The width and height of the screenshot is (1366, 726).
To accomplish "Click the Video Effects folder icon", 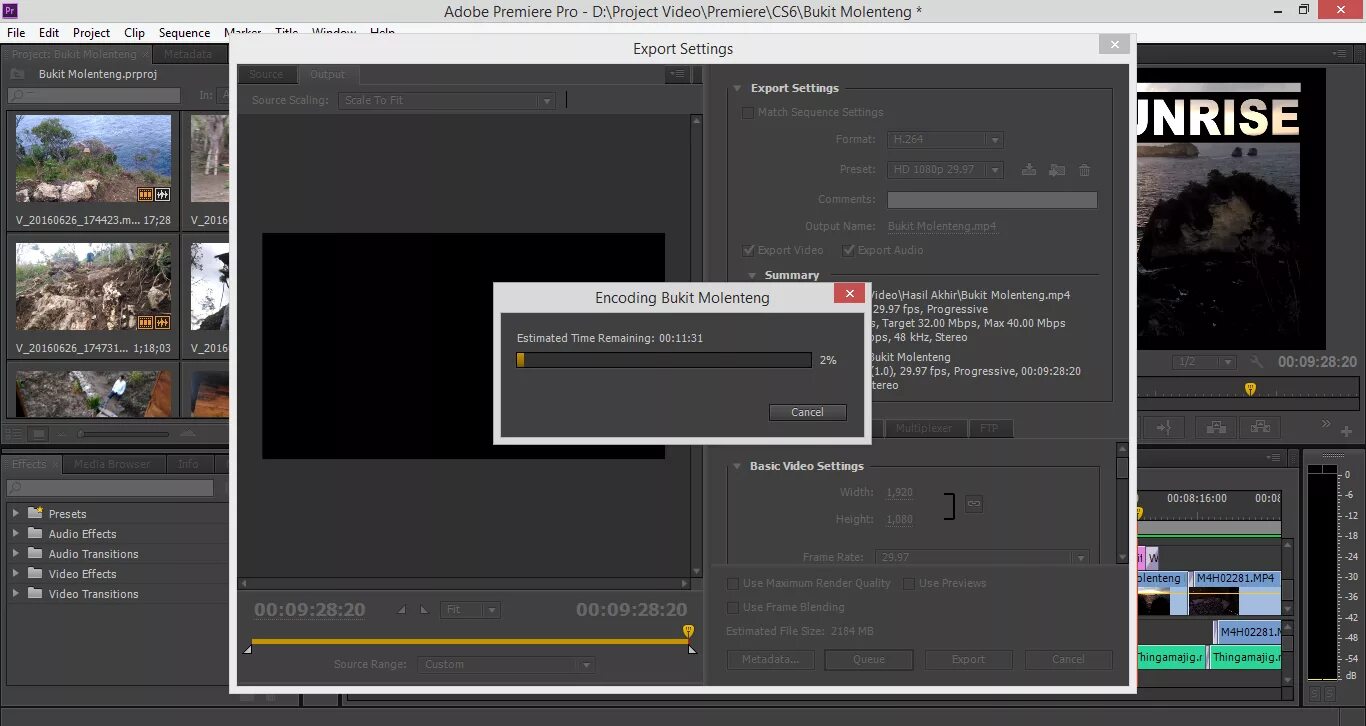I will click(x=35, y=573).
